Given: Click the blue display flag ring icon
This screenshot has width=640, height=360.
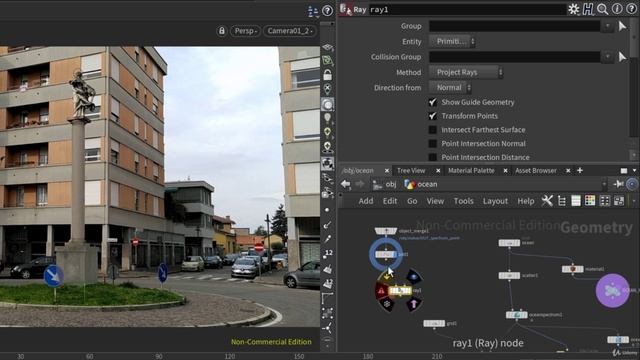Looking at the screenshot, I should pos(414,277).
